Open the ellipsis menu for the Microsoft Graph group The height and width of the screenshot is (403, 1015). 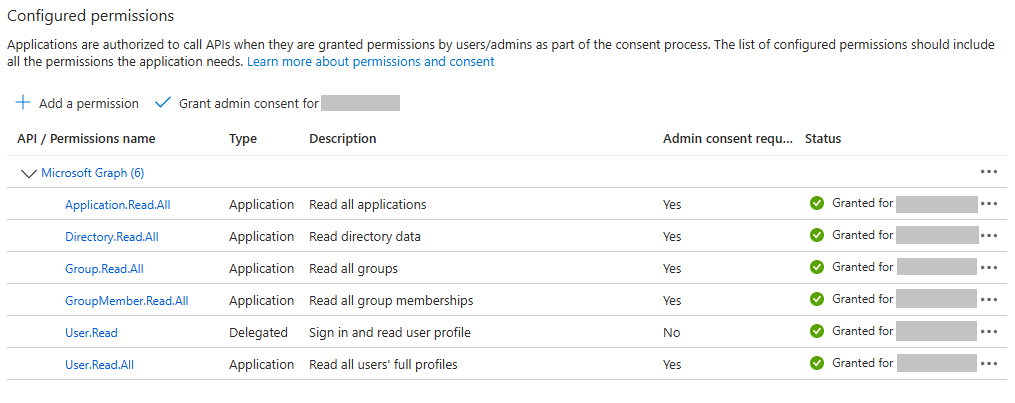pyautogui.click(x=989, y=172)
